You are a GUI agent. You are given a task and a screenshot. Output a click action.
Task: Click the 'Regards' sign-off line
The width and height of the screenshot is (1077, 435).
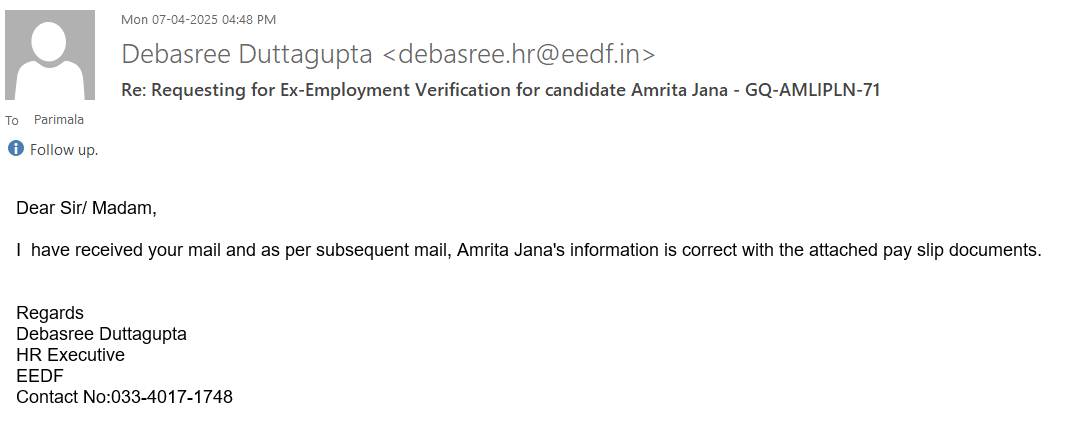click(x=50, y=313)
